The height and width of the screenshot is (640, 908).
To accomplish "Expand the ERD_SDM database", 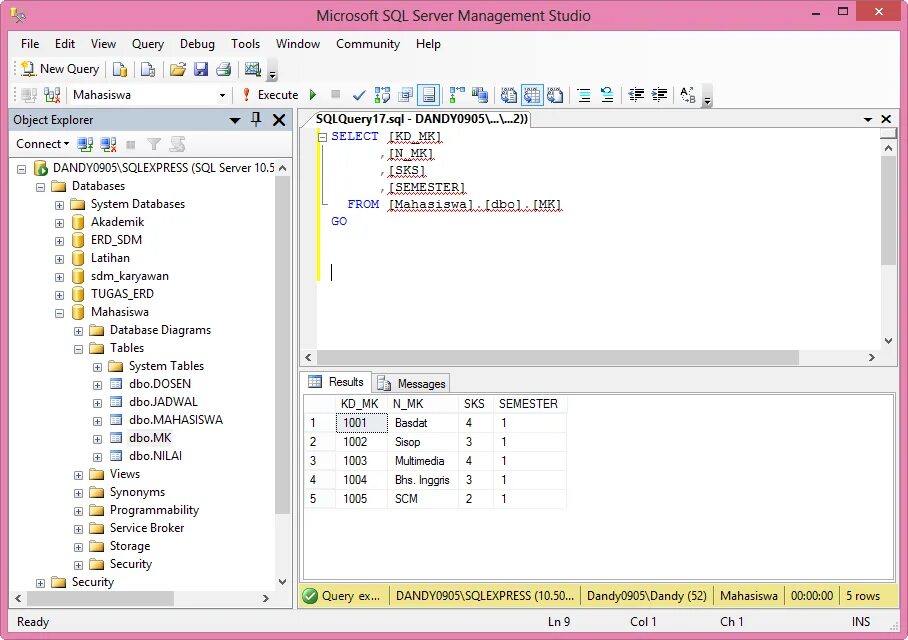I will [x=60, y=241].
